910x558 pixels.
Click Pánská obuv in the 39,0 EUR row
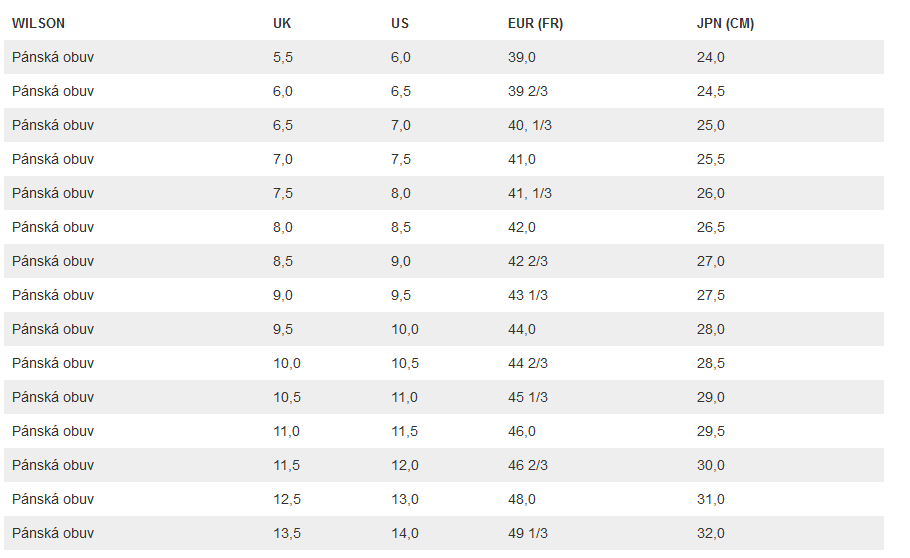(x=53, y=57)
